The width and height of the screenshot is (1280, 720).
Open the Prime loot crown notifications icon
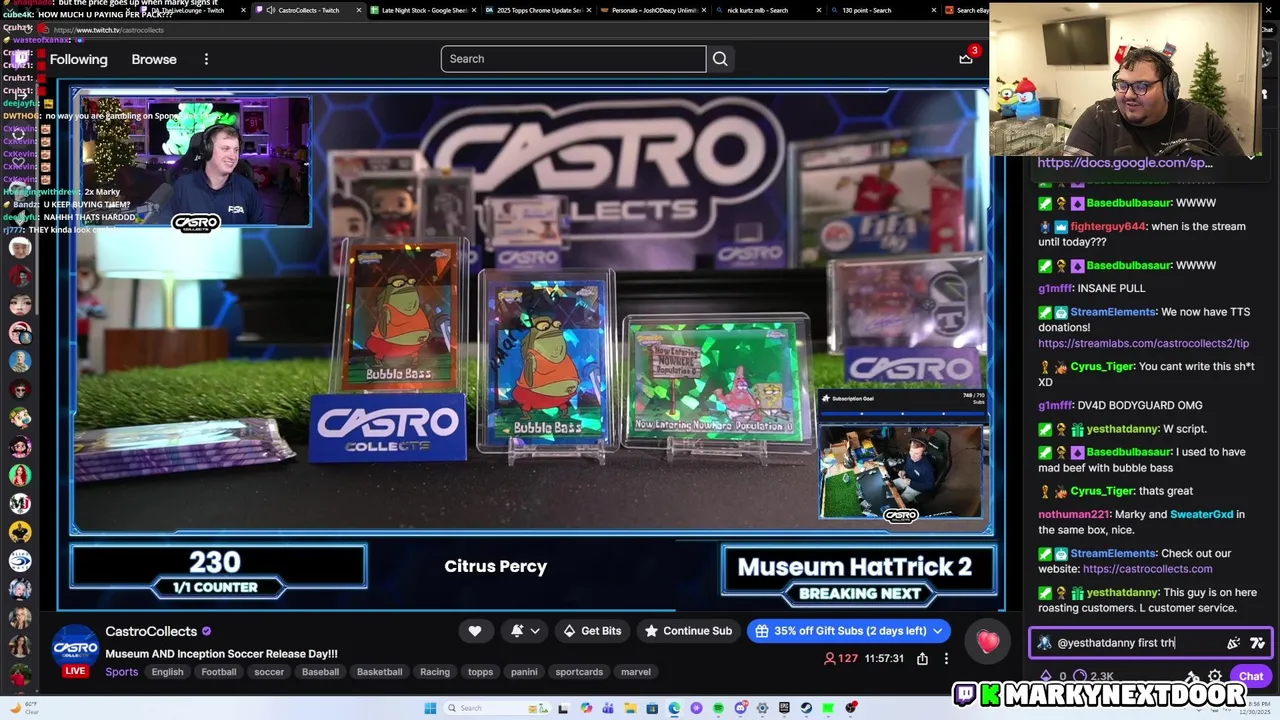click(x=966, y=59)
